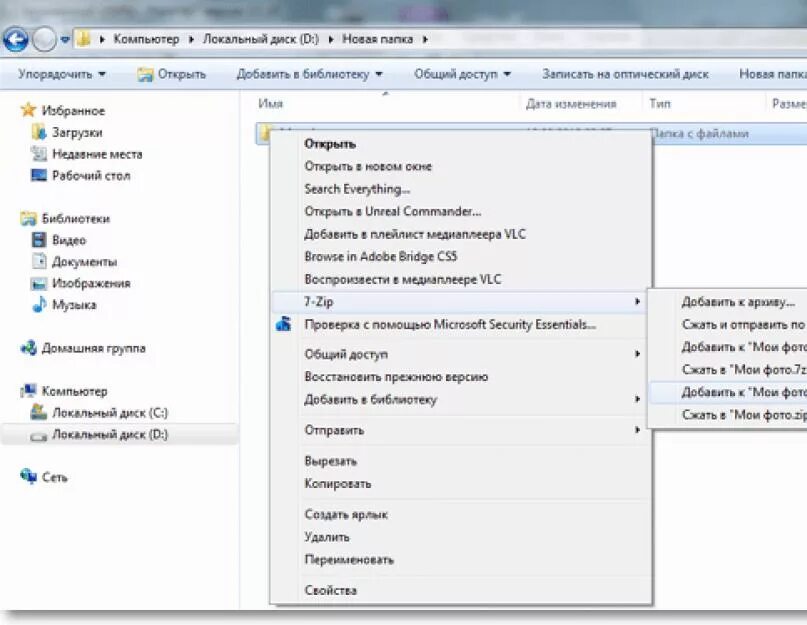Click the Компьютер icon in sidebar
The height and width of the screenshot is (625, 807).
point(28,391)
